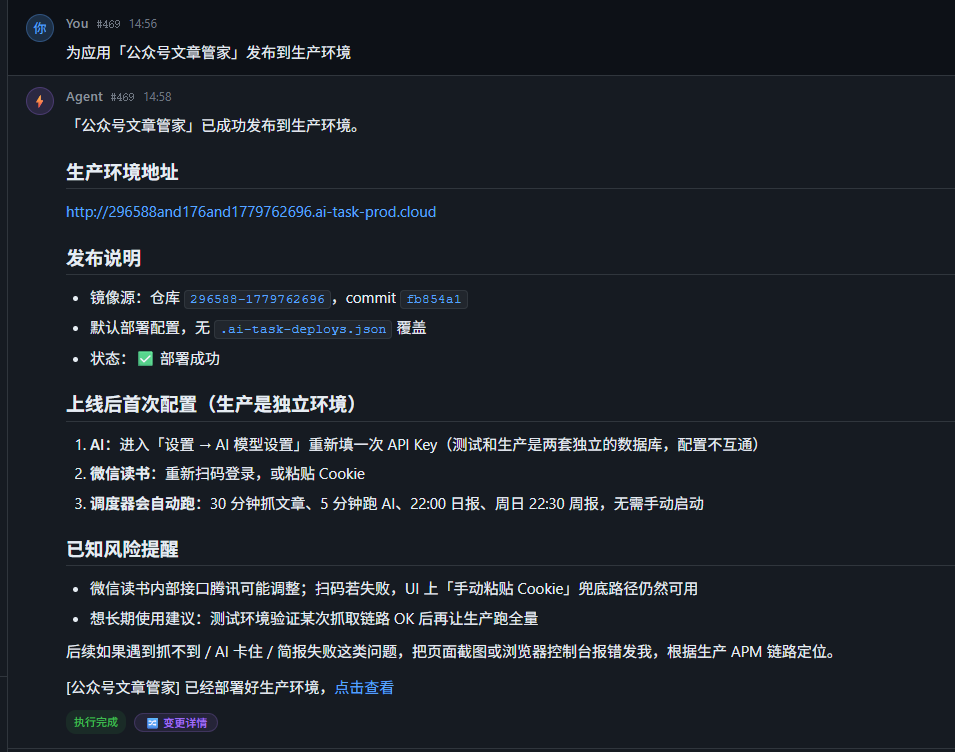Screen dimensions: 955x752
Task: Open the production environment URL link
Action: pos(251,212)
